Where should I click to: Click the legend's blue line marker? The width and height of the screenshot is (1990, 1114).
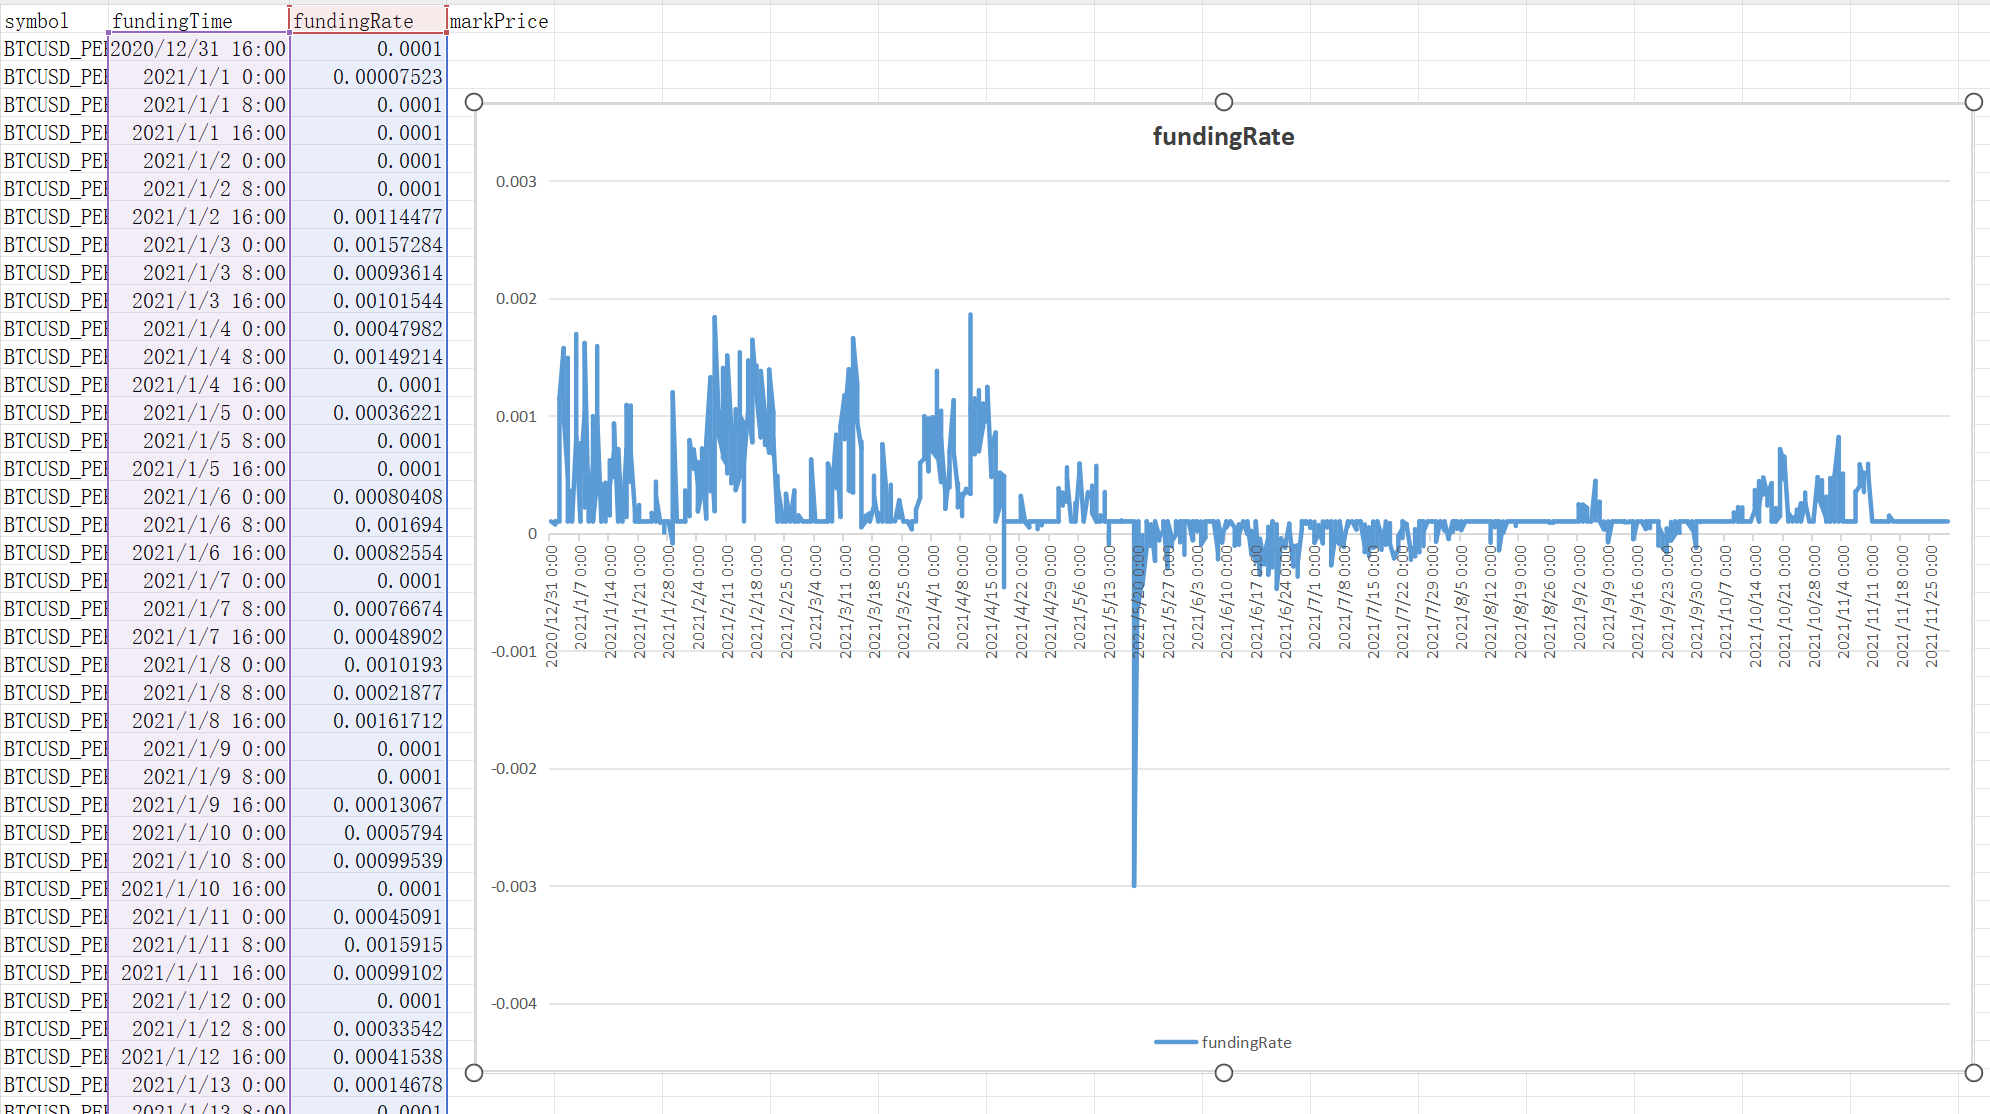click(1175, 1042)
